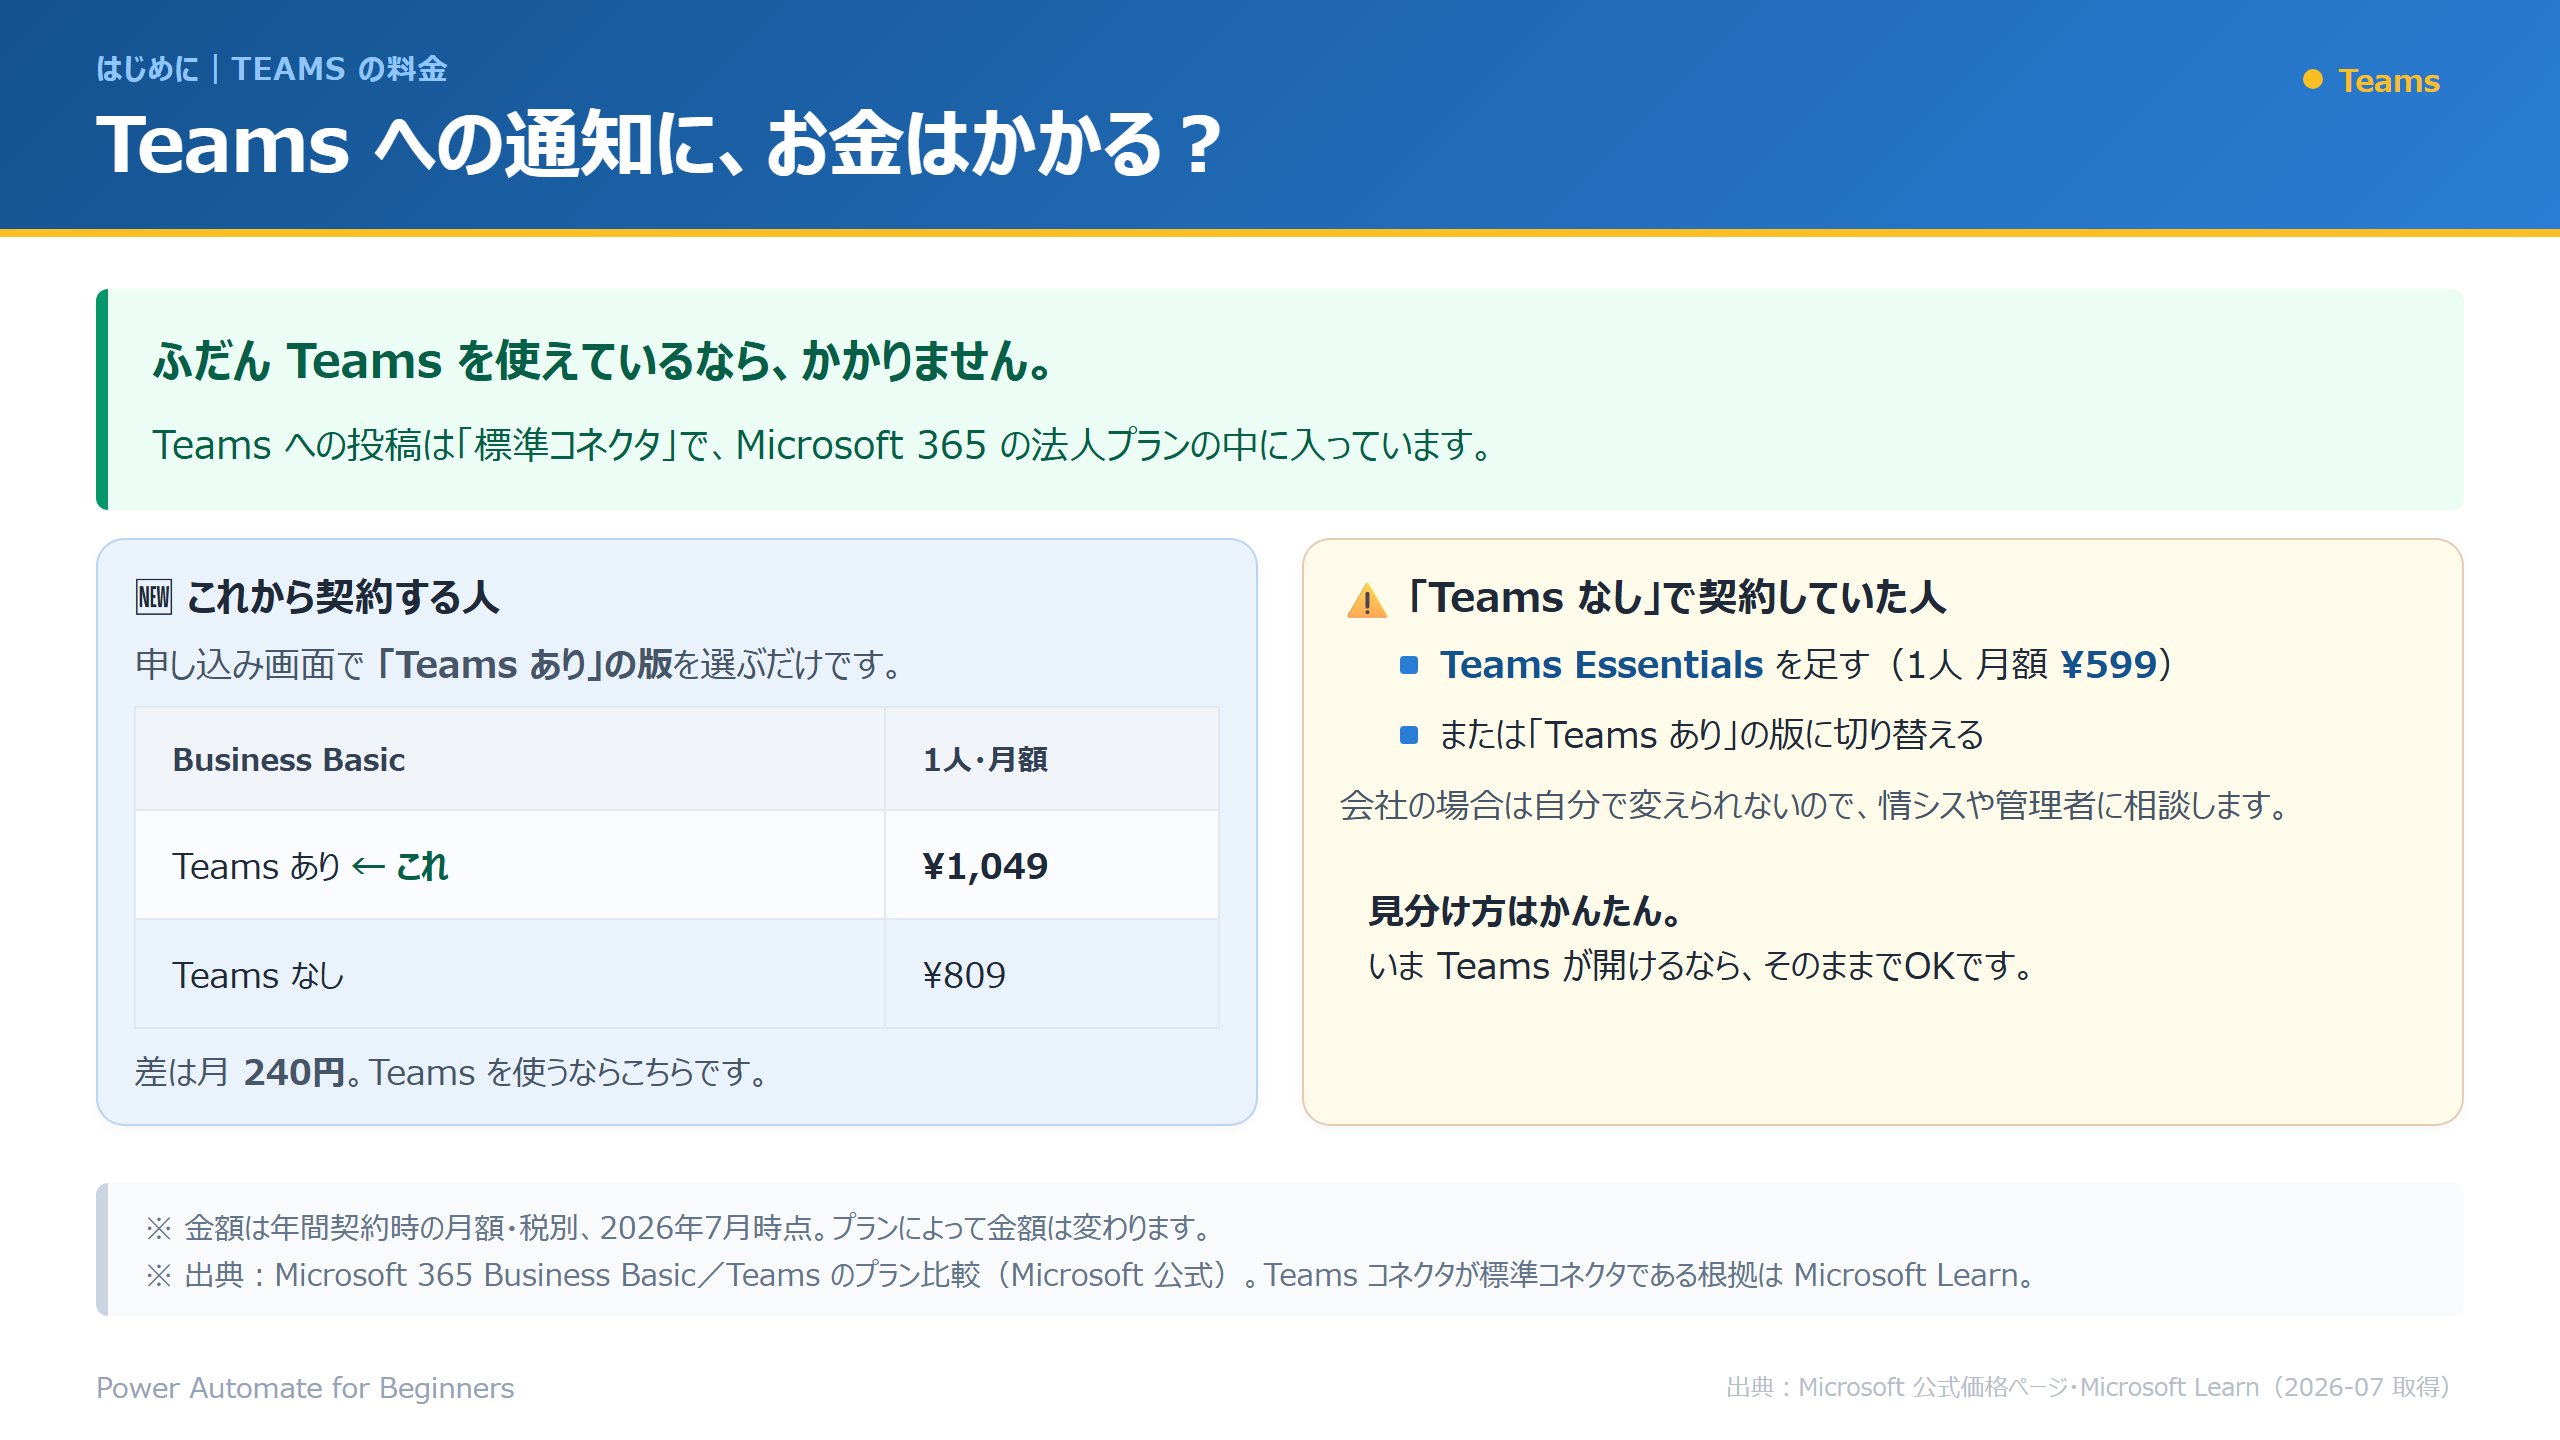Click the footer source '出典：Microsoft 公式価格ページ'
This screenshot has width=2560, height=1440.
(x=2088, y=1388)
